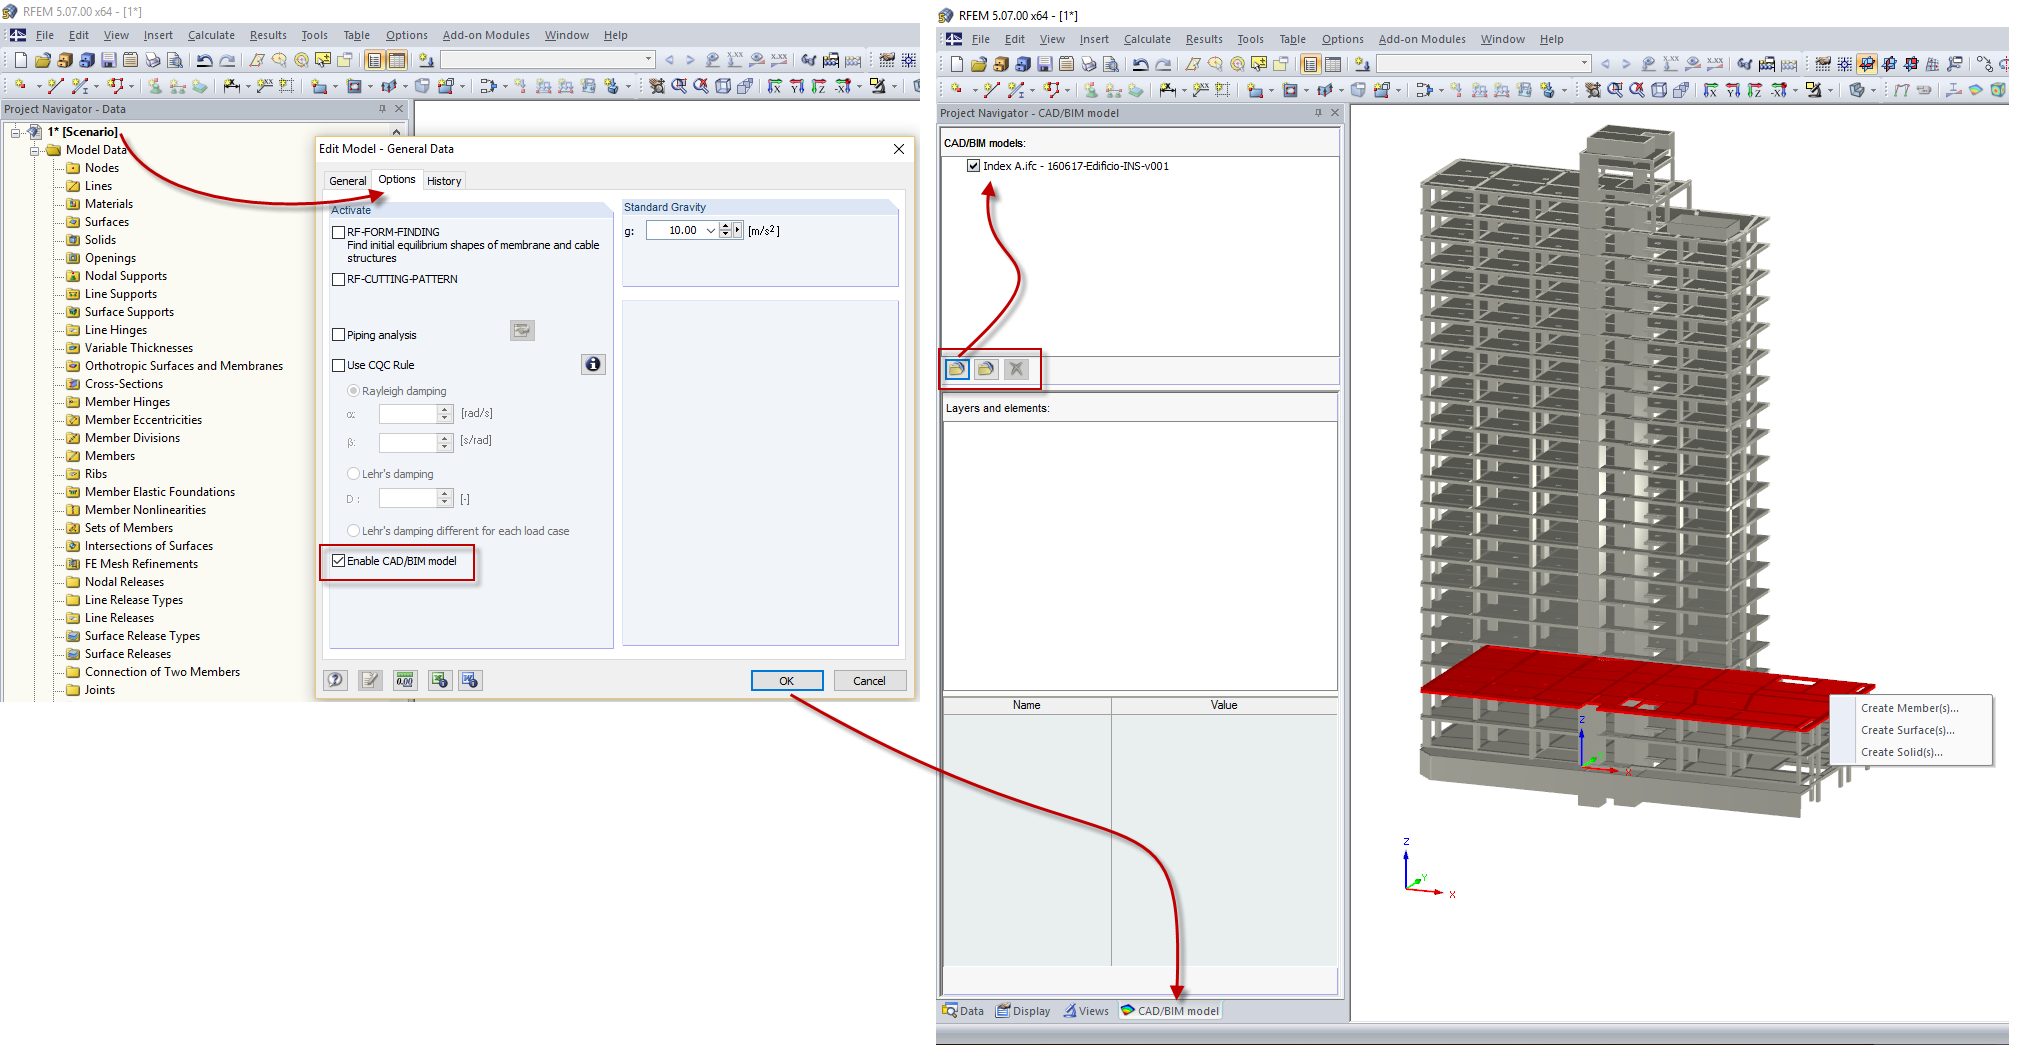Open the Add-on Modules menu
2028x1056 pixels.
[x=486, y=34]
